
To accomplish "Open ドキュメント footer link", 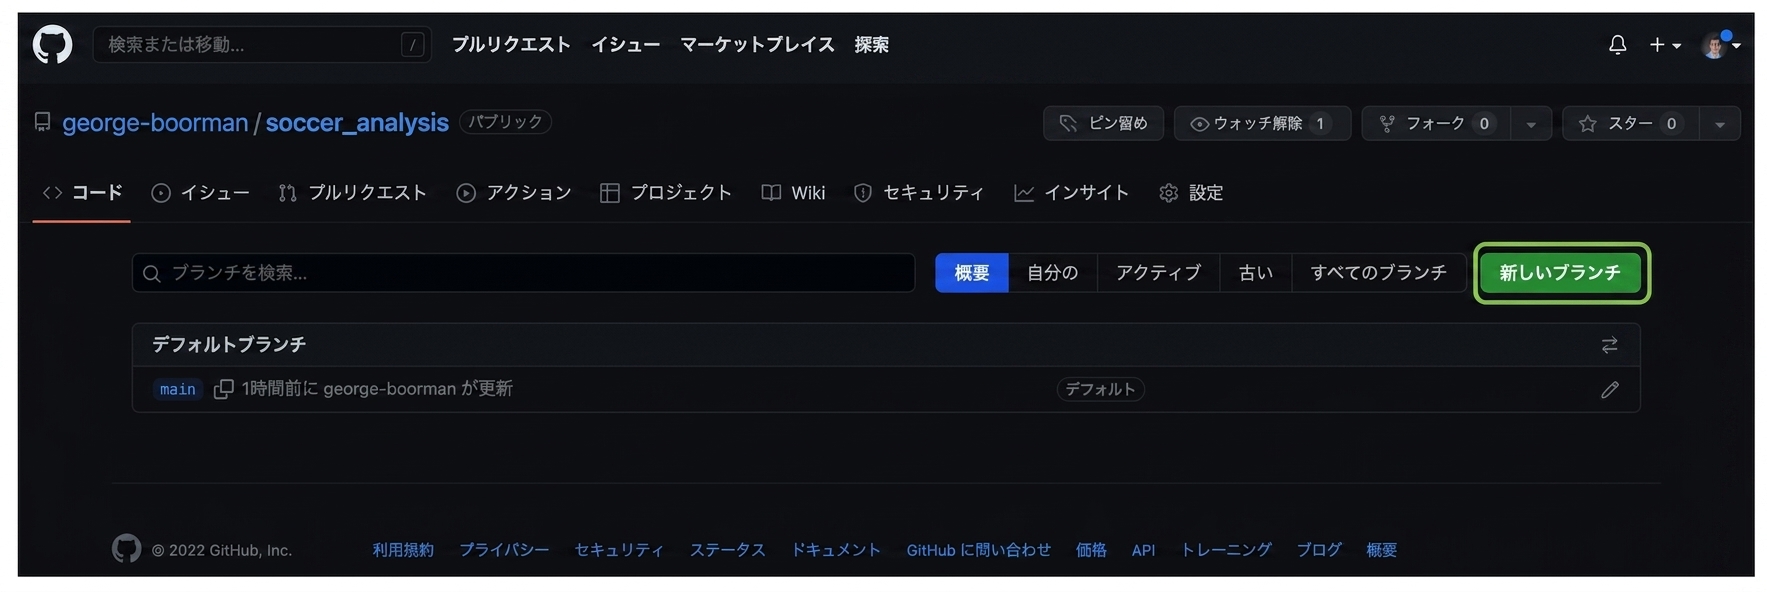I will (x=836, y=550).
